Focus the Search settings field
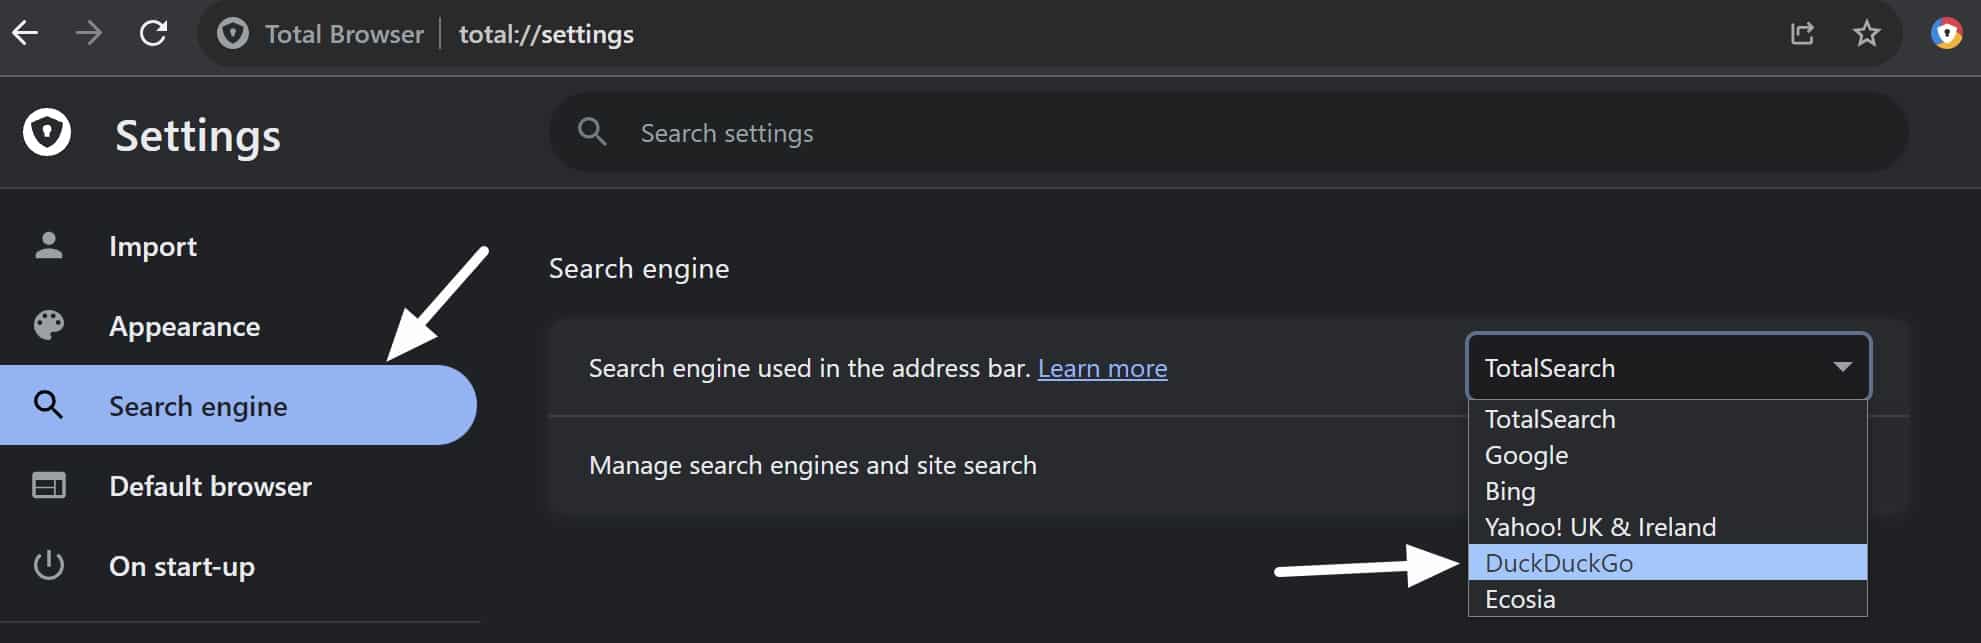Image resolution: width=1981 pixels, height=643 pixels. (1228, 132)
